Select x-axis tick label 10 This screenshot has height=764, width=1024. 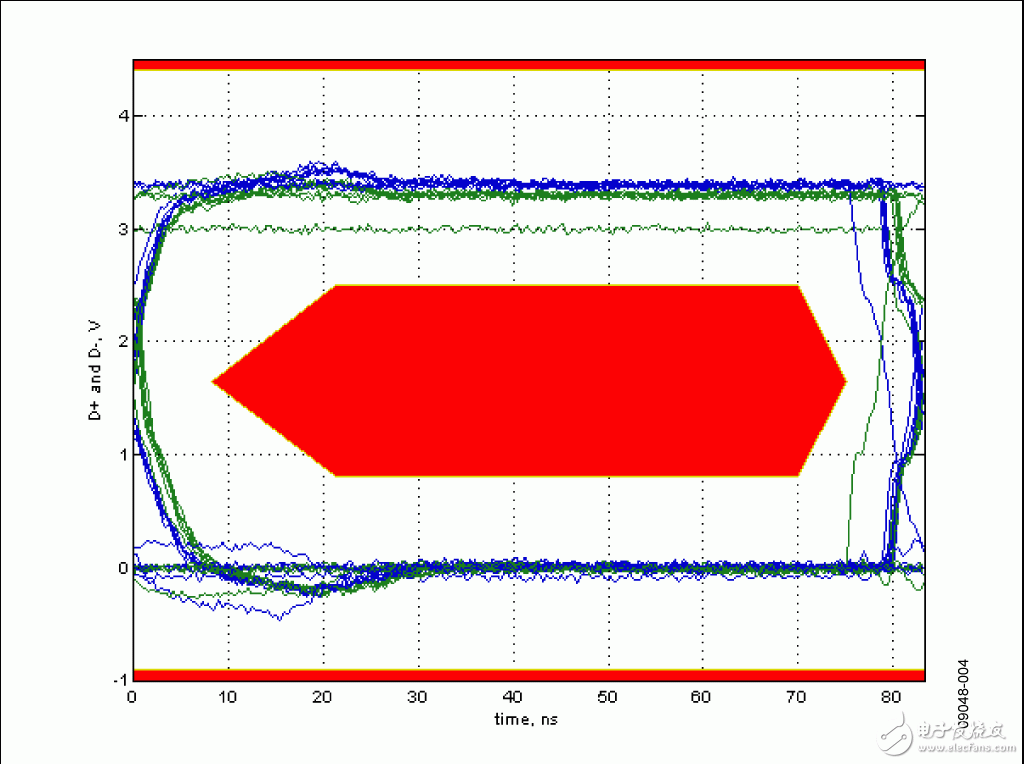[x=229, y=697]
